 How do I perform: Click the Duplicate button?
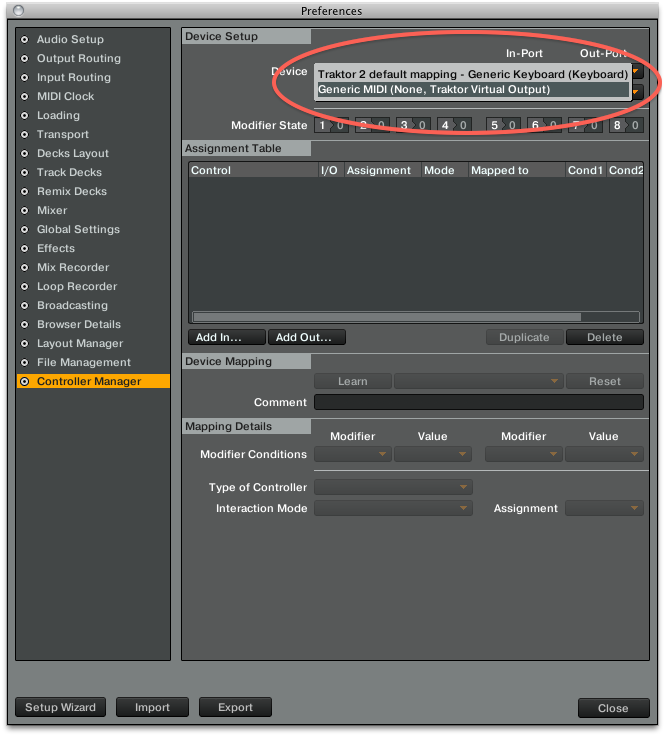(524, 337)
